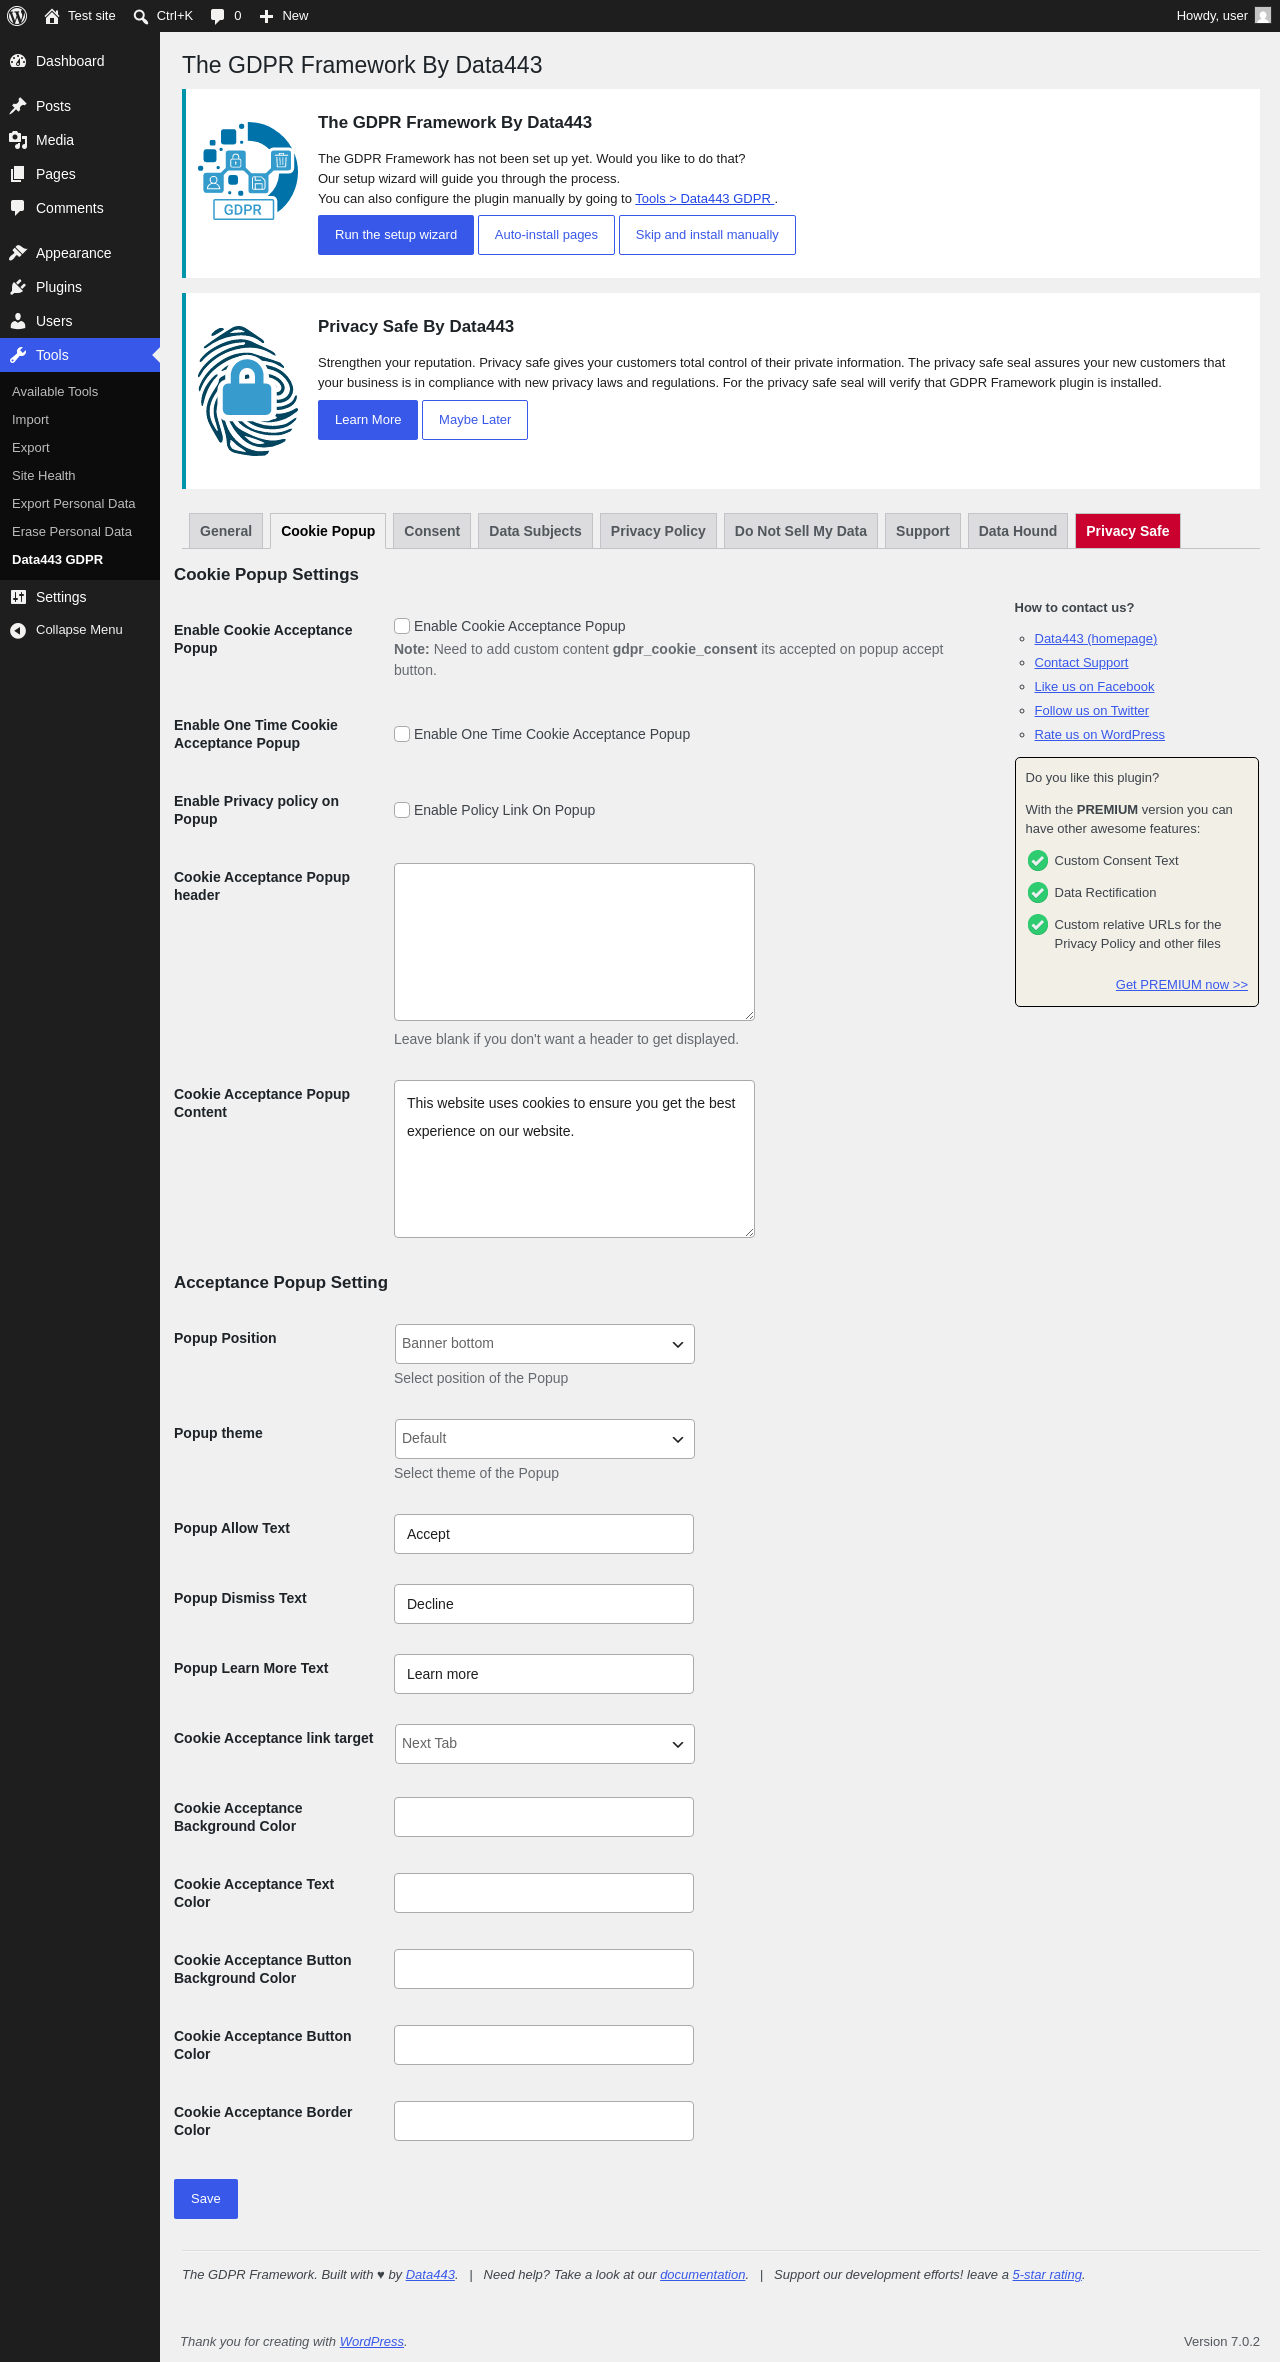1280x2362 pixels.
Task: Click the Cookie Acceptance Text Color field
Action: (544, 1893)
